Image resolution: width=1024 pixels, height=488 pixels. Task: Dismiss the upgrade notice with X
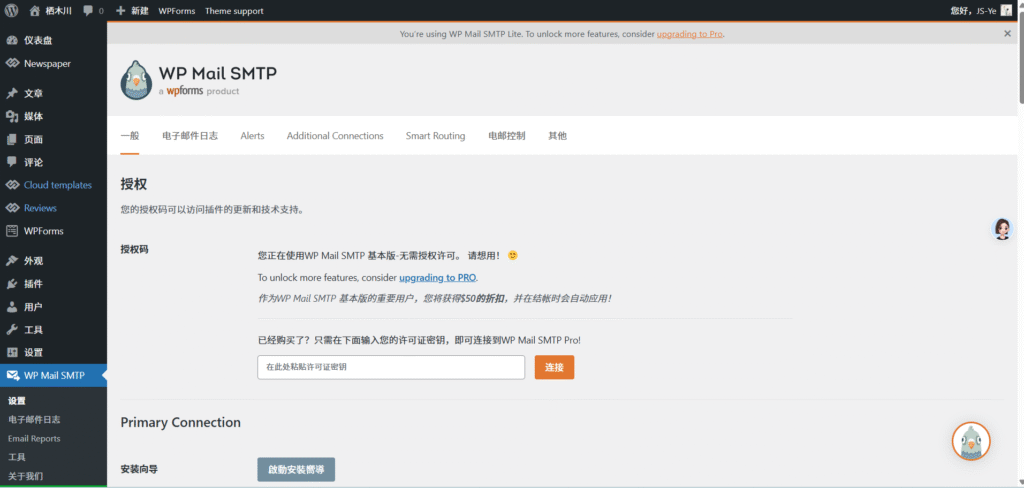[x=1007, y=33]
